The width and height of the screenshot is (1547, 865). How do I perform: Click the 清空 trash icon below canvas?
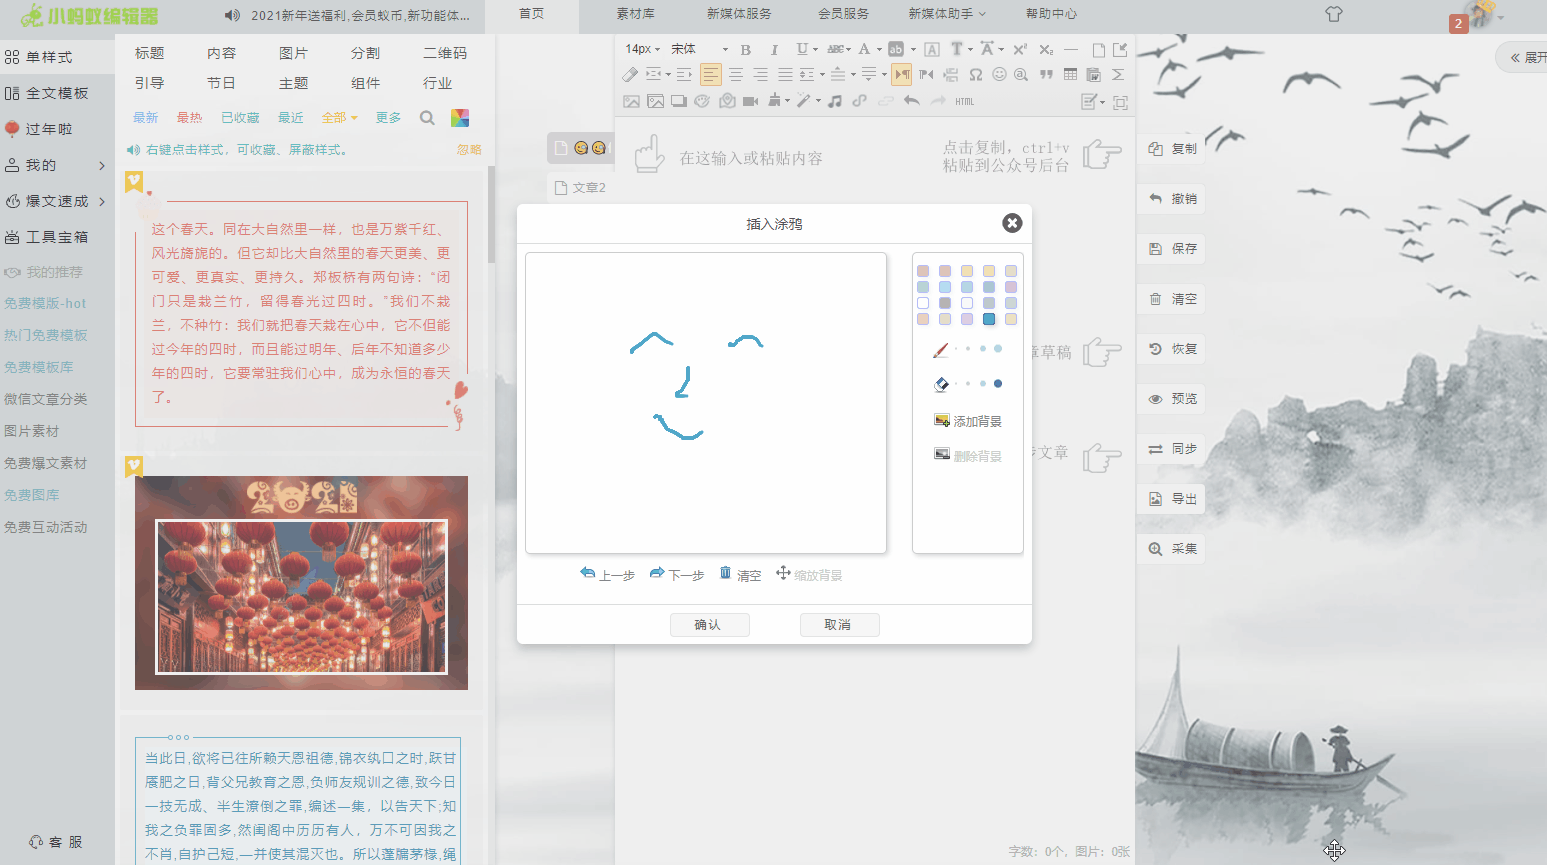click(726, 573)
